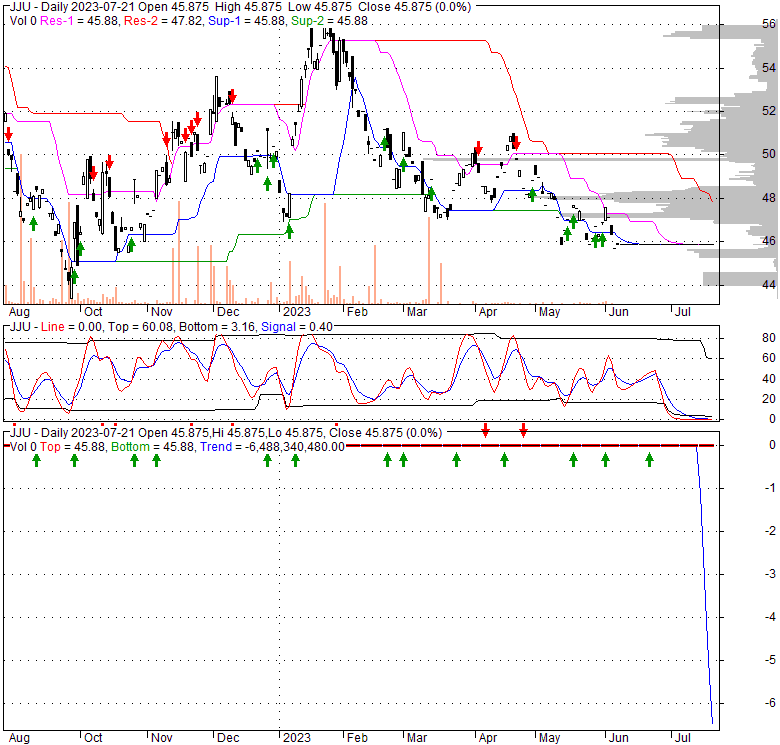Click the 60 level on oscillator axis
The image size is (780, 745).
point(769,358)
